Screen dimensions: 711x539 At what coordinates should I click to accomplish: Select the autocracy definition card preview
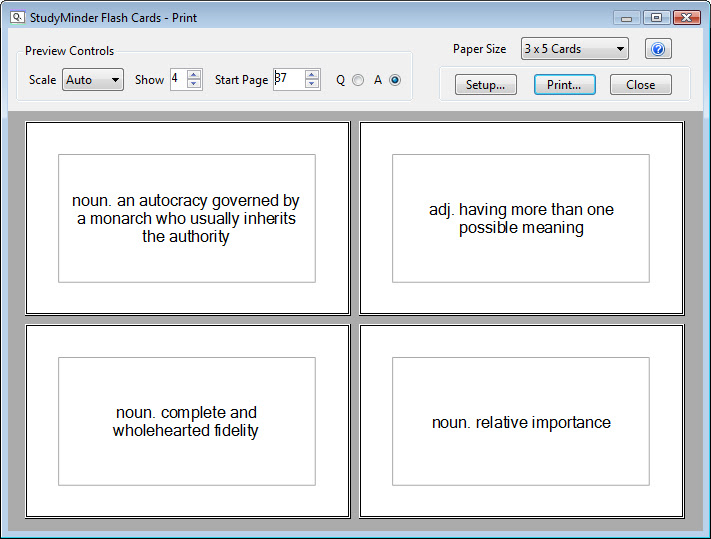pyautogui.click(x=187, y=218)
